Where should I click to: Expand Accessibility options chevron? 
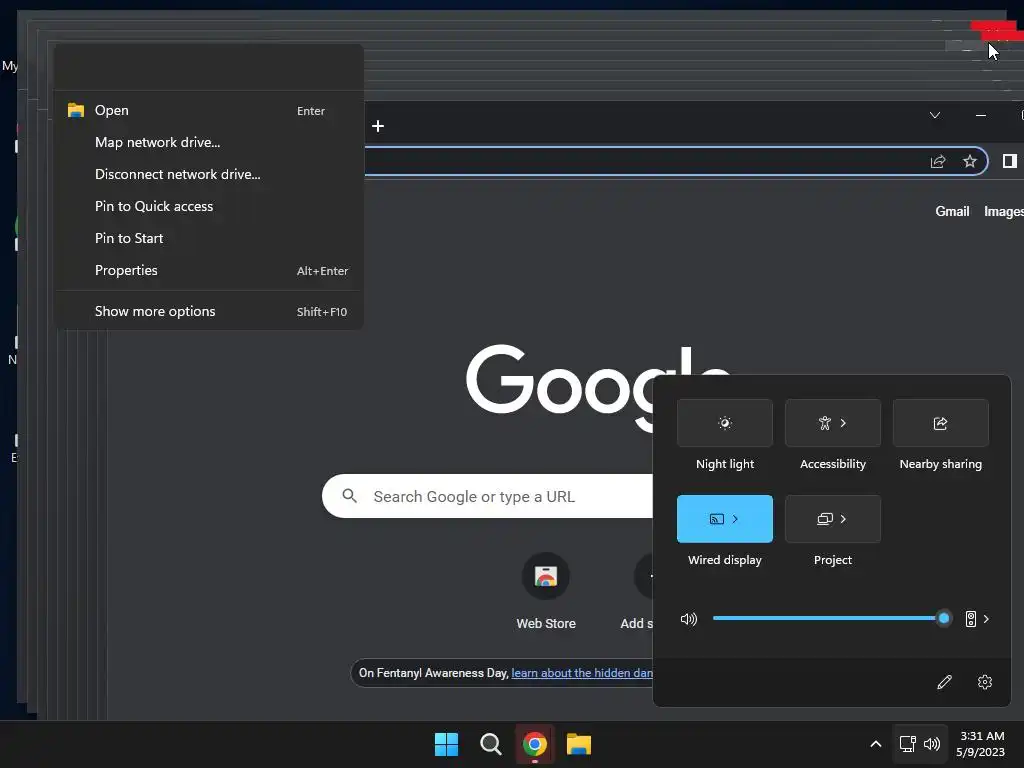pyautogui.click(x=844, y=423)
